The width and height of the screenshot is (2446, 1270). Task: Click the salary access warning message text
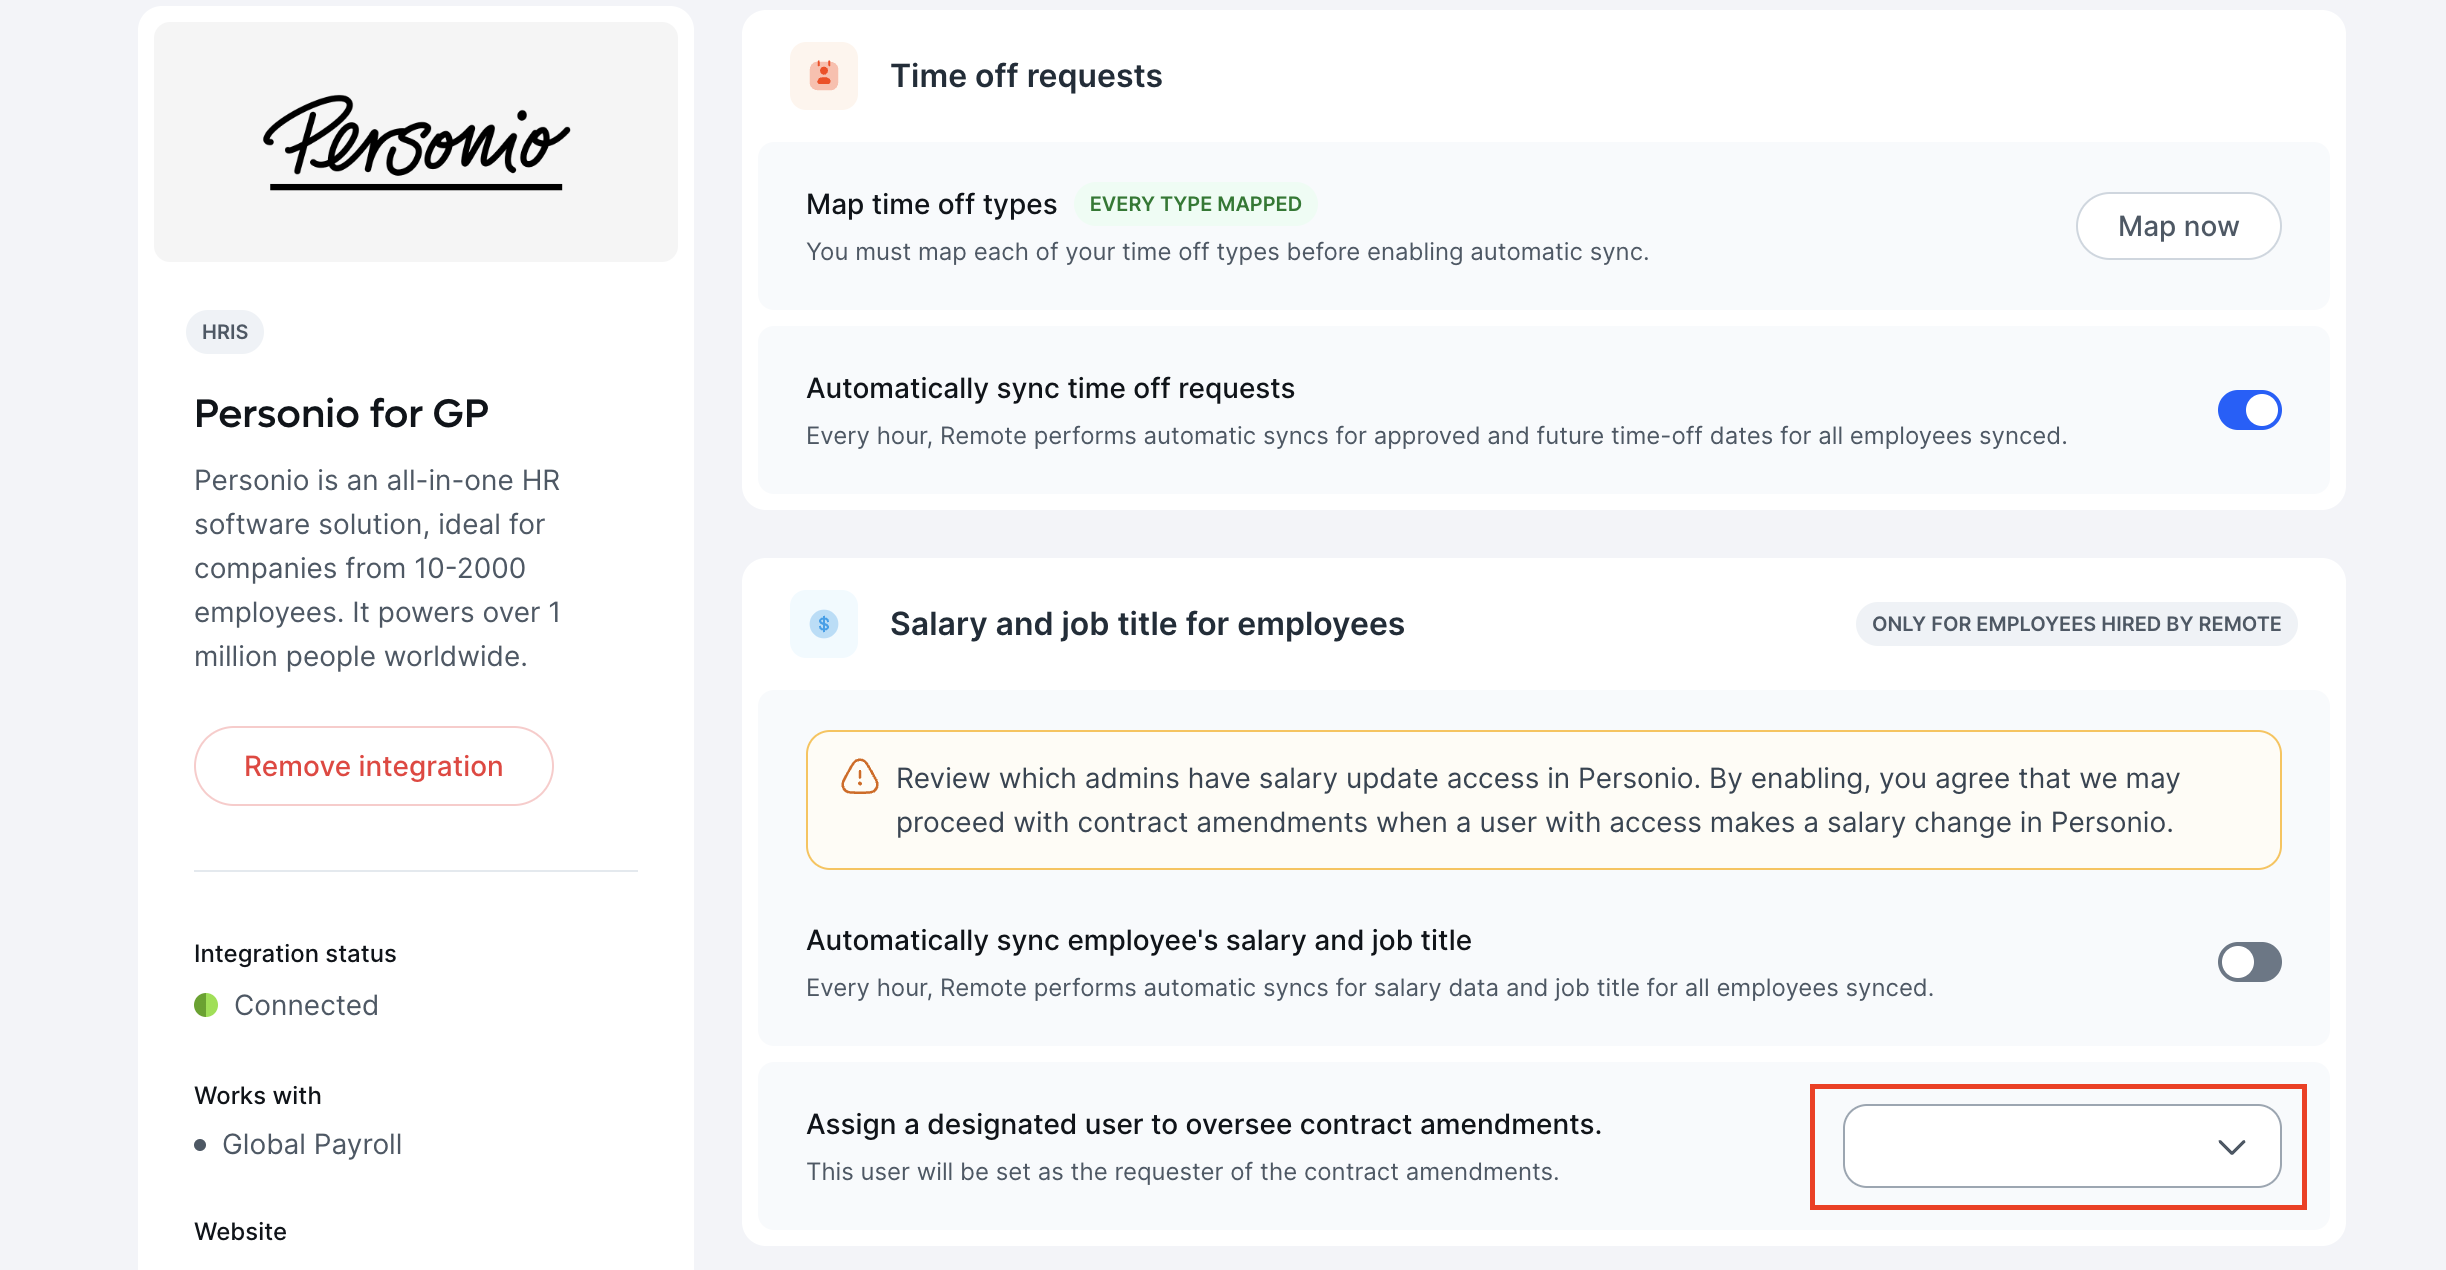(x=1538, y=800)
